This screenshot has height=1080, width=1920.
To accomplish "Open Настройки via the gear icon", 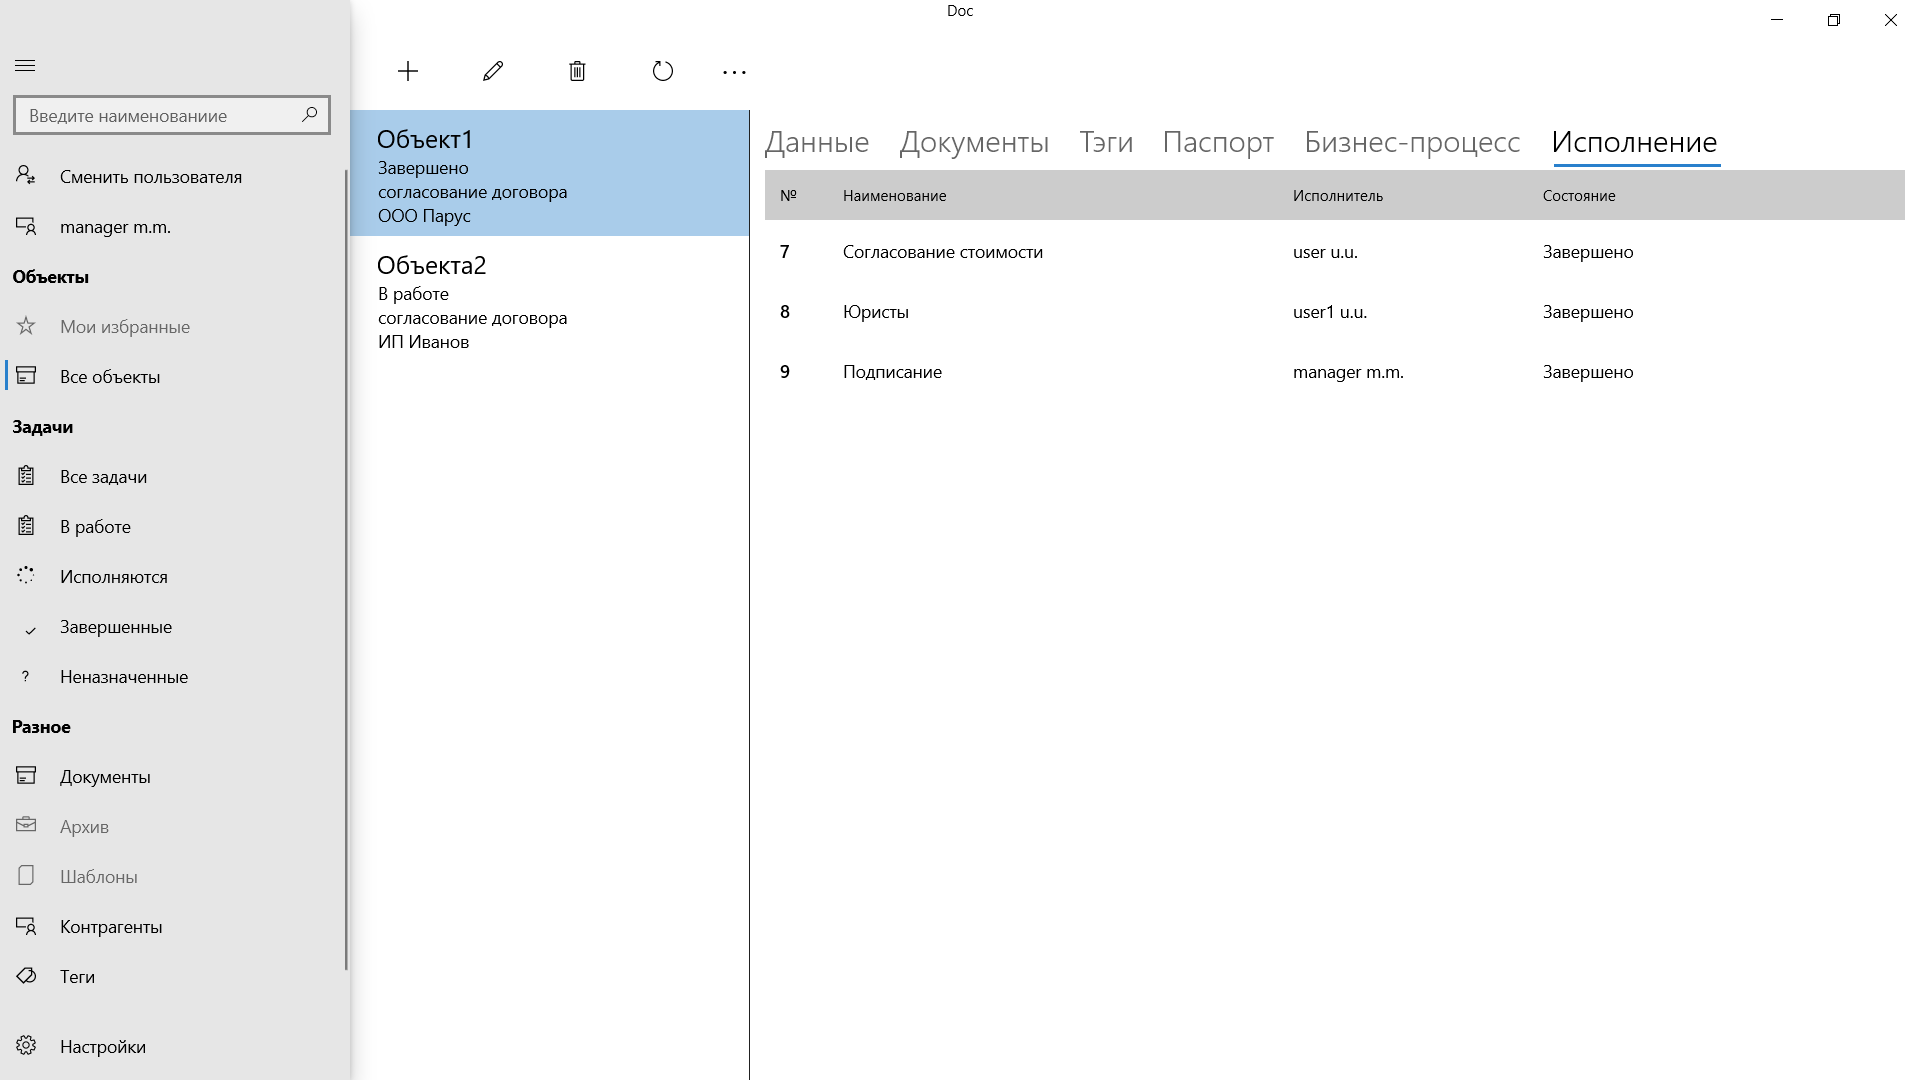I will [27, 1046].
